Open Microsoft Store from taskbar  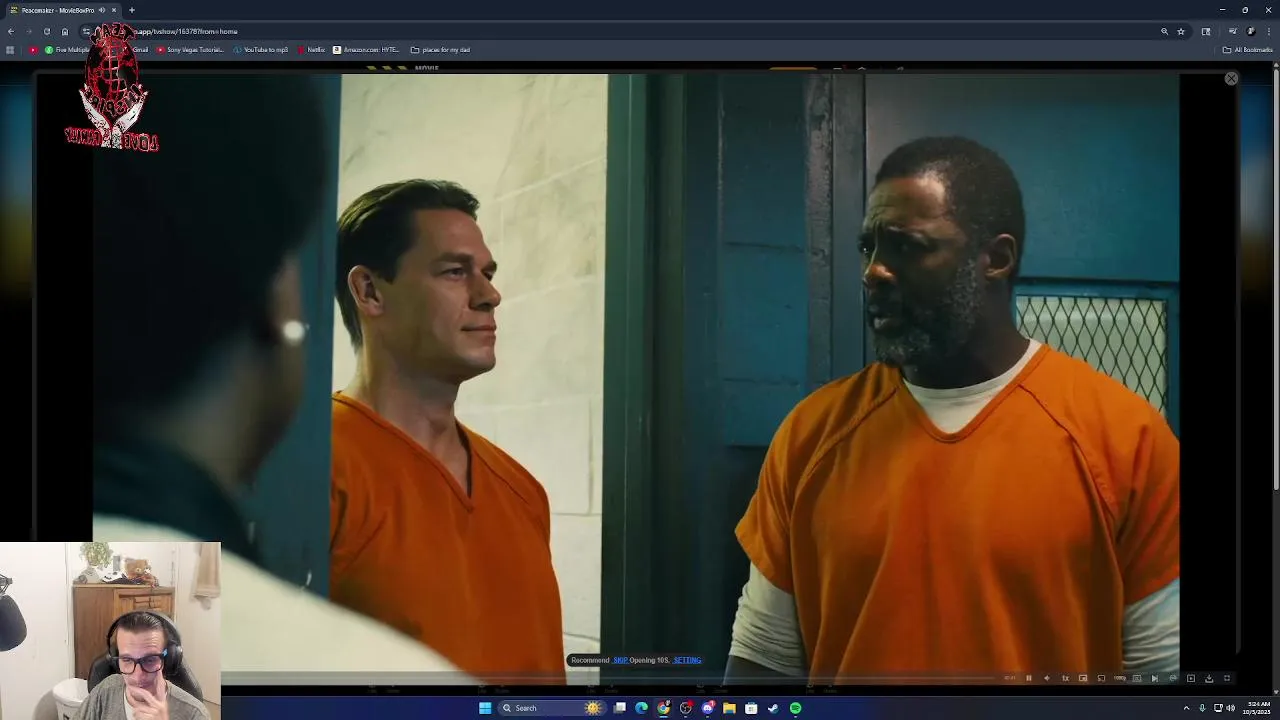click(751, 708)
